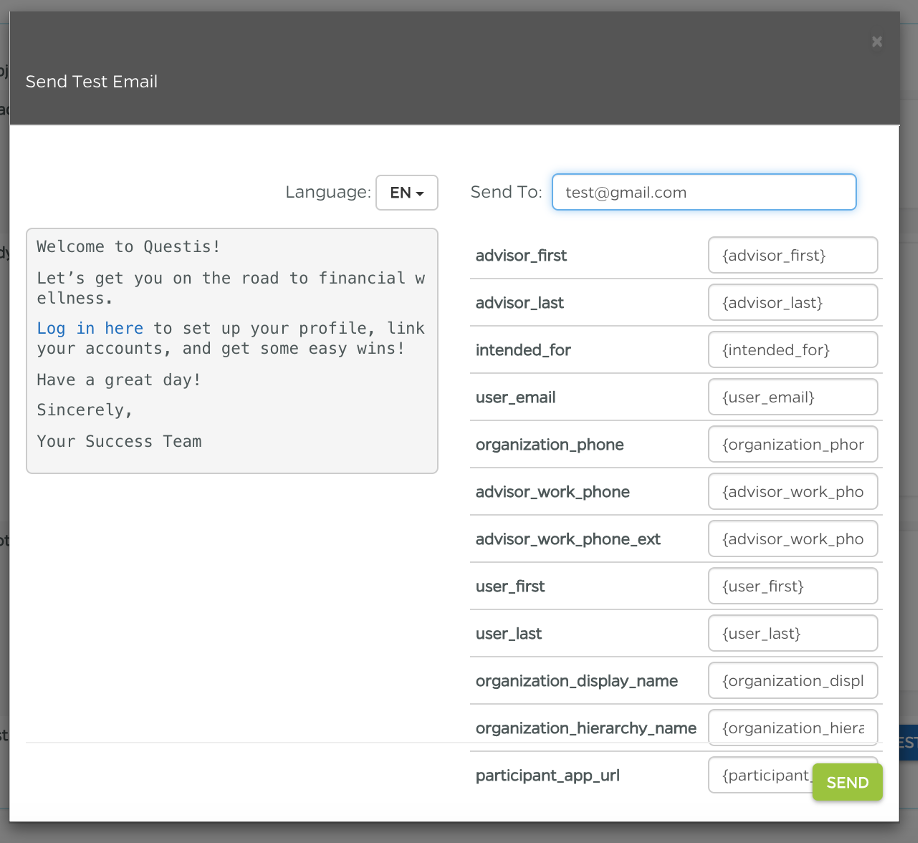The width and height of the screenshot is (918, 843).
Task: Focus the advisor_work_phone_ext field
Action: coord(792,539)
